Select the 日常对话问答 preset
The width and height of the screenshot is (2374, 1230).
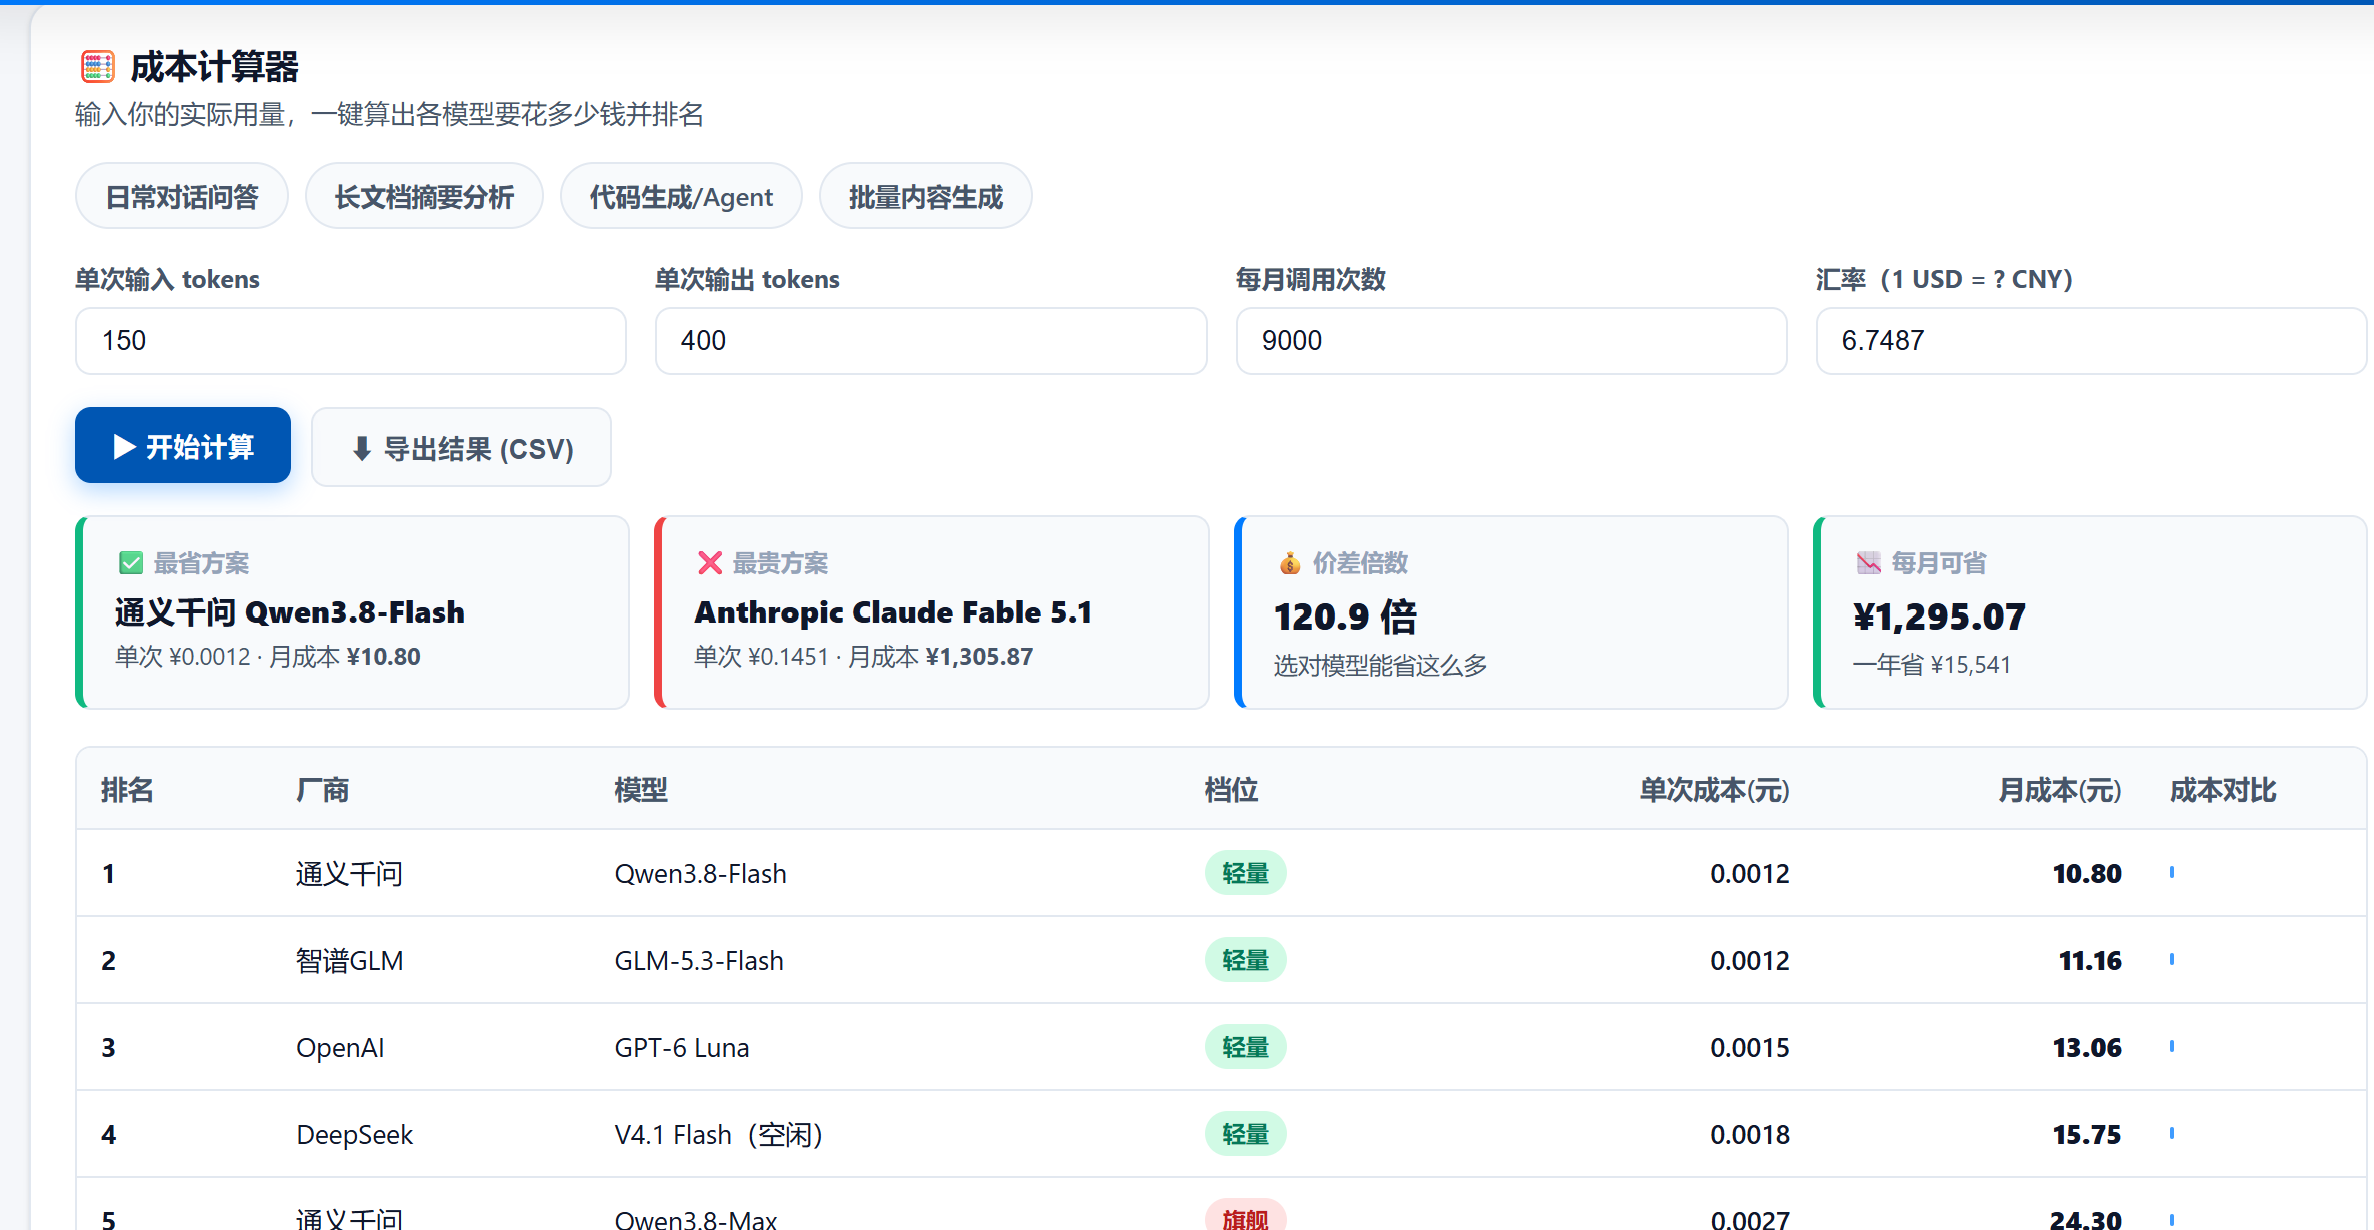coord(182,196)
